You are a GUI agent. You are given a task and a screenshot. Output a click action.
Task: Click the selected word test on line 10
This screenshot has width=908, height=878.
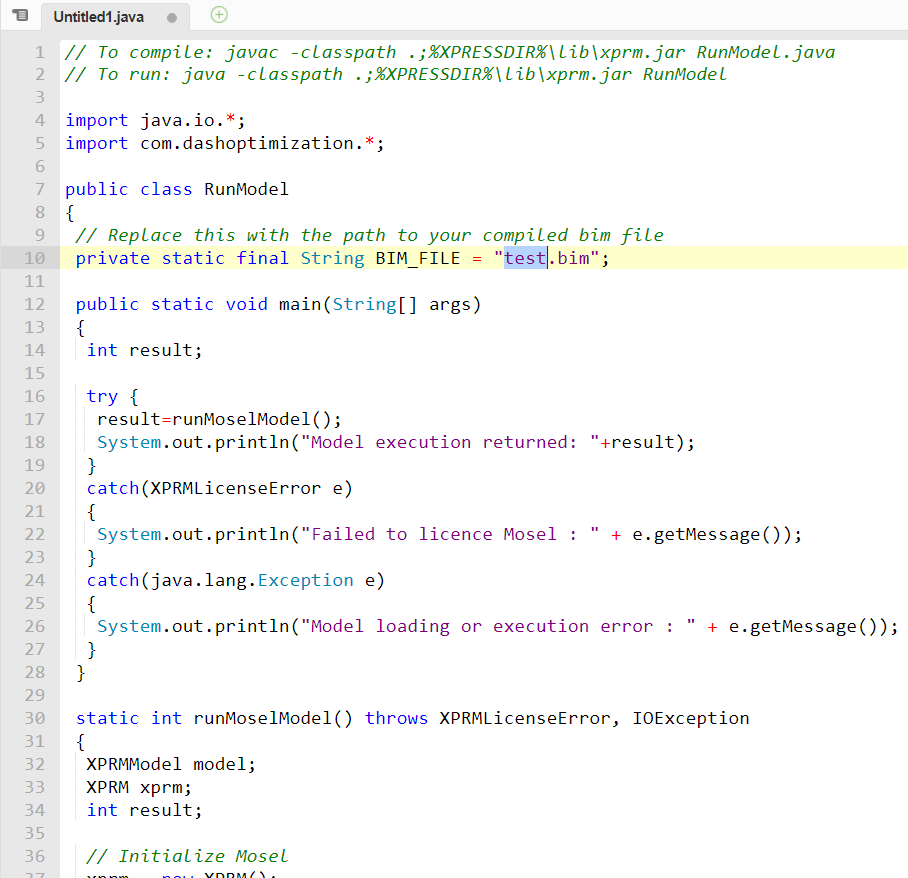524,257
